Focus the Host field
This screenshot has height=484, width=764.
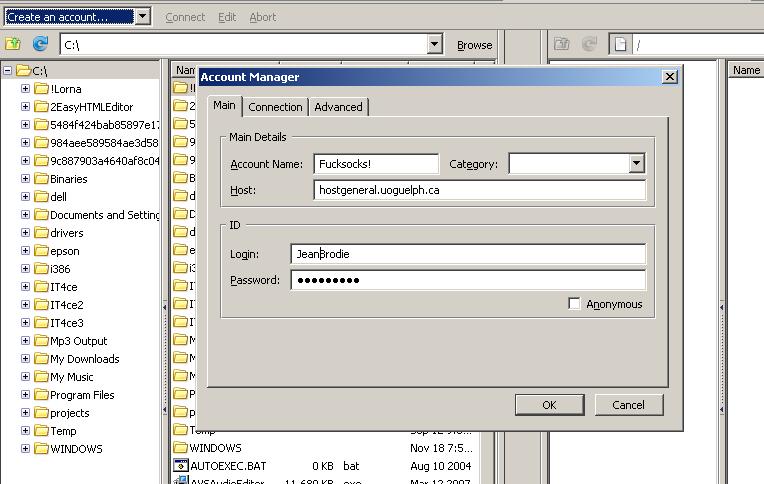click(x=479, y=190)
